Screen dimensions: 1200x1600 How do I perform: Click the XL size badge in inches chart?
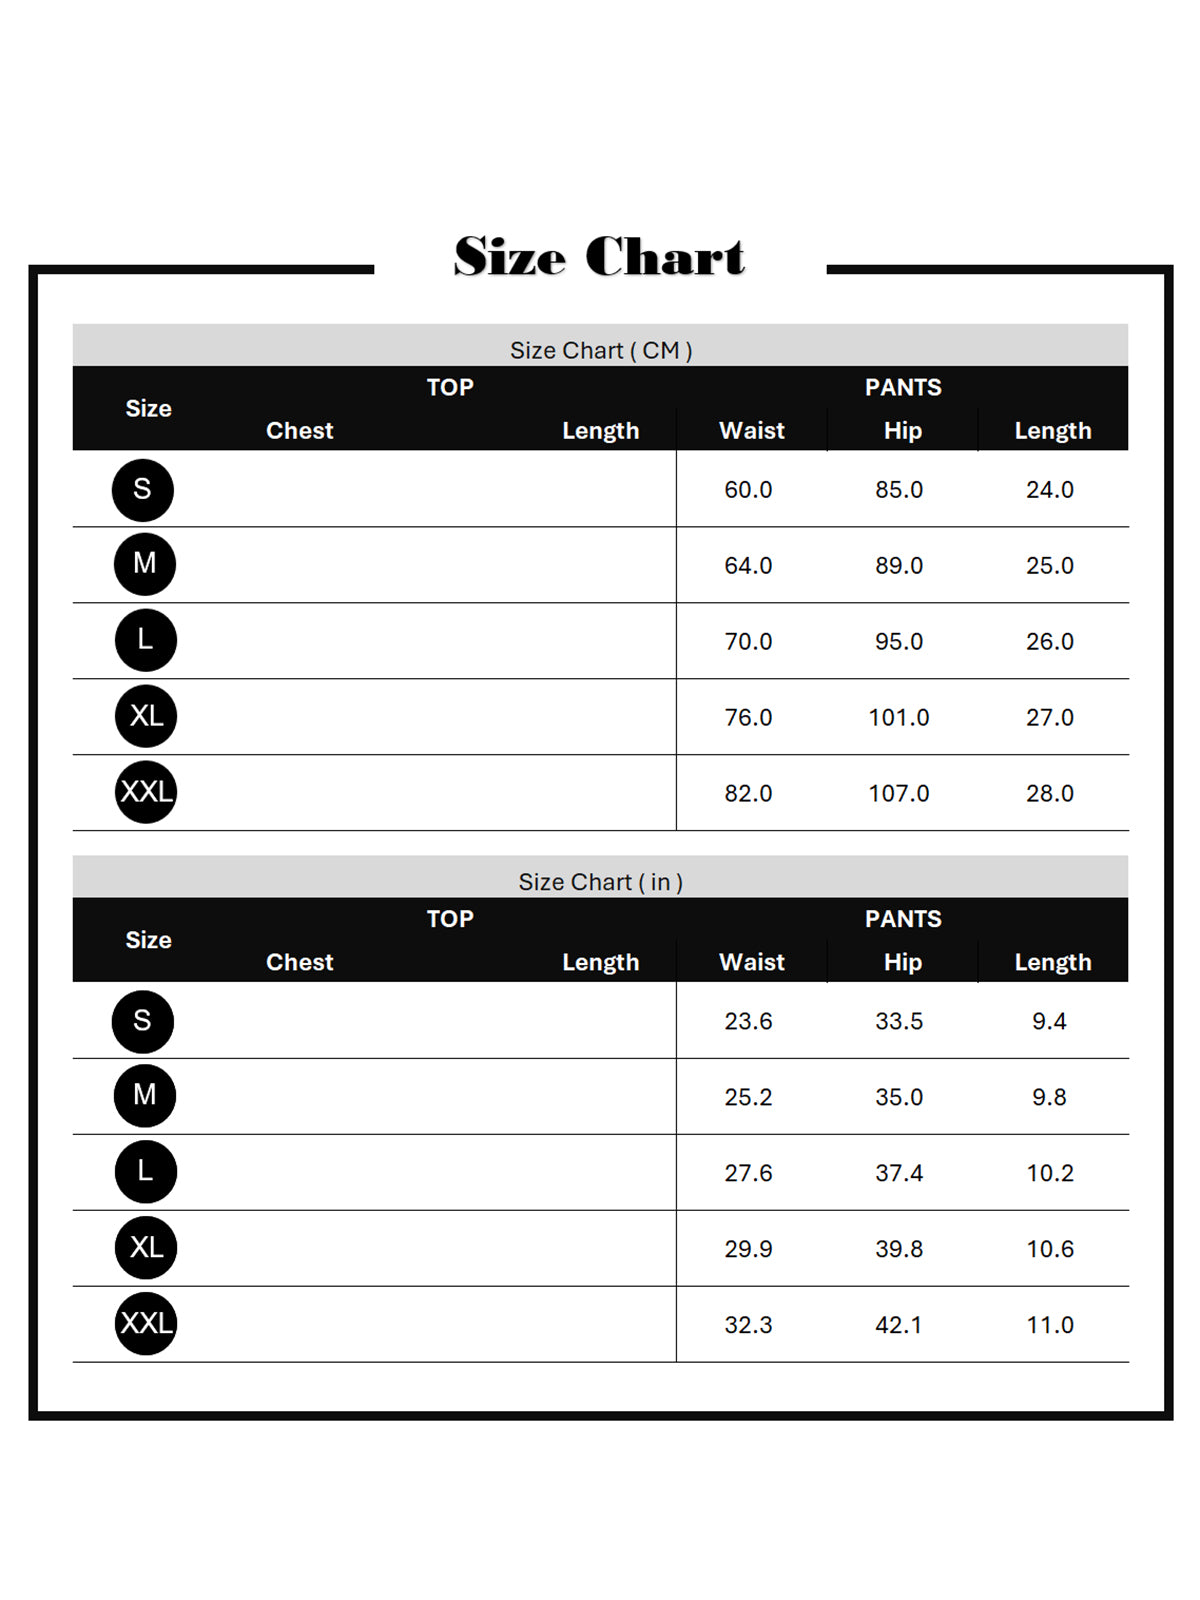(x=146, y=1248)
